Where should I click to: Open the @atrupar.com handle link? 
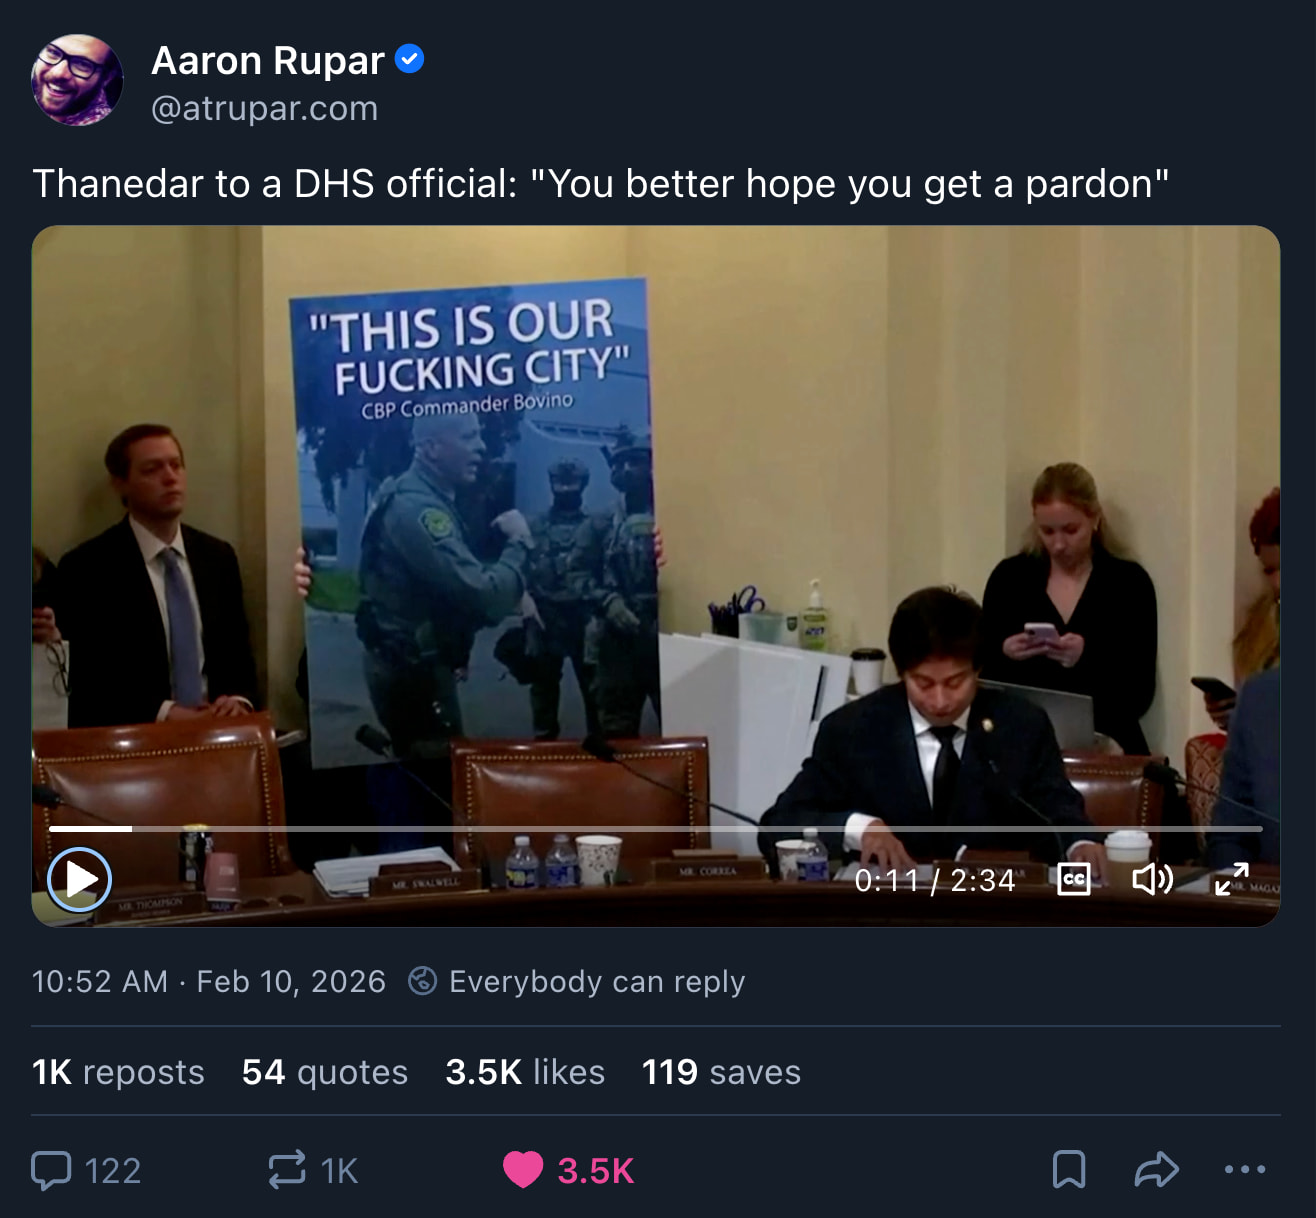pos(264,108)
